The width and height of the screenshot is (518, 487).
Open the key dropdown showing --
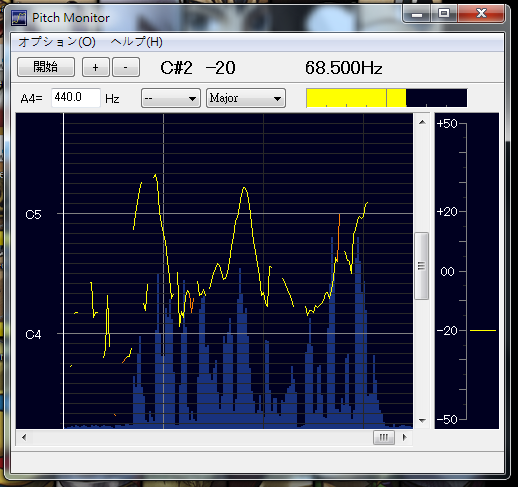point(171,98)
